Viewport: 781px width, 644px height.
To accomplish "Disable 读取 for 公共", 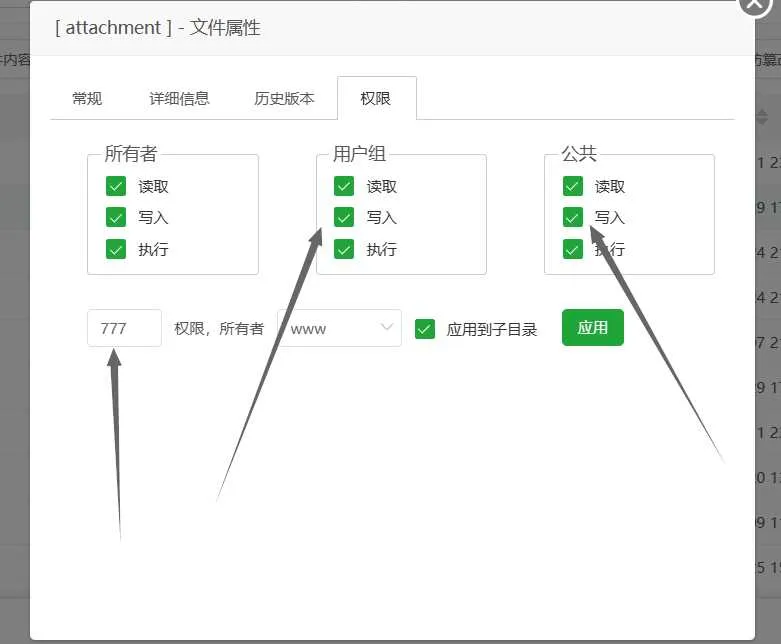I will pyautogui.click(x=573, y=186).
